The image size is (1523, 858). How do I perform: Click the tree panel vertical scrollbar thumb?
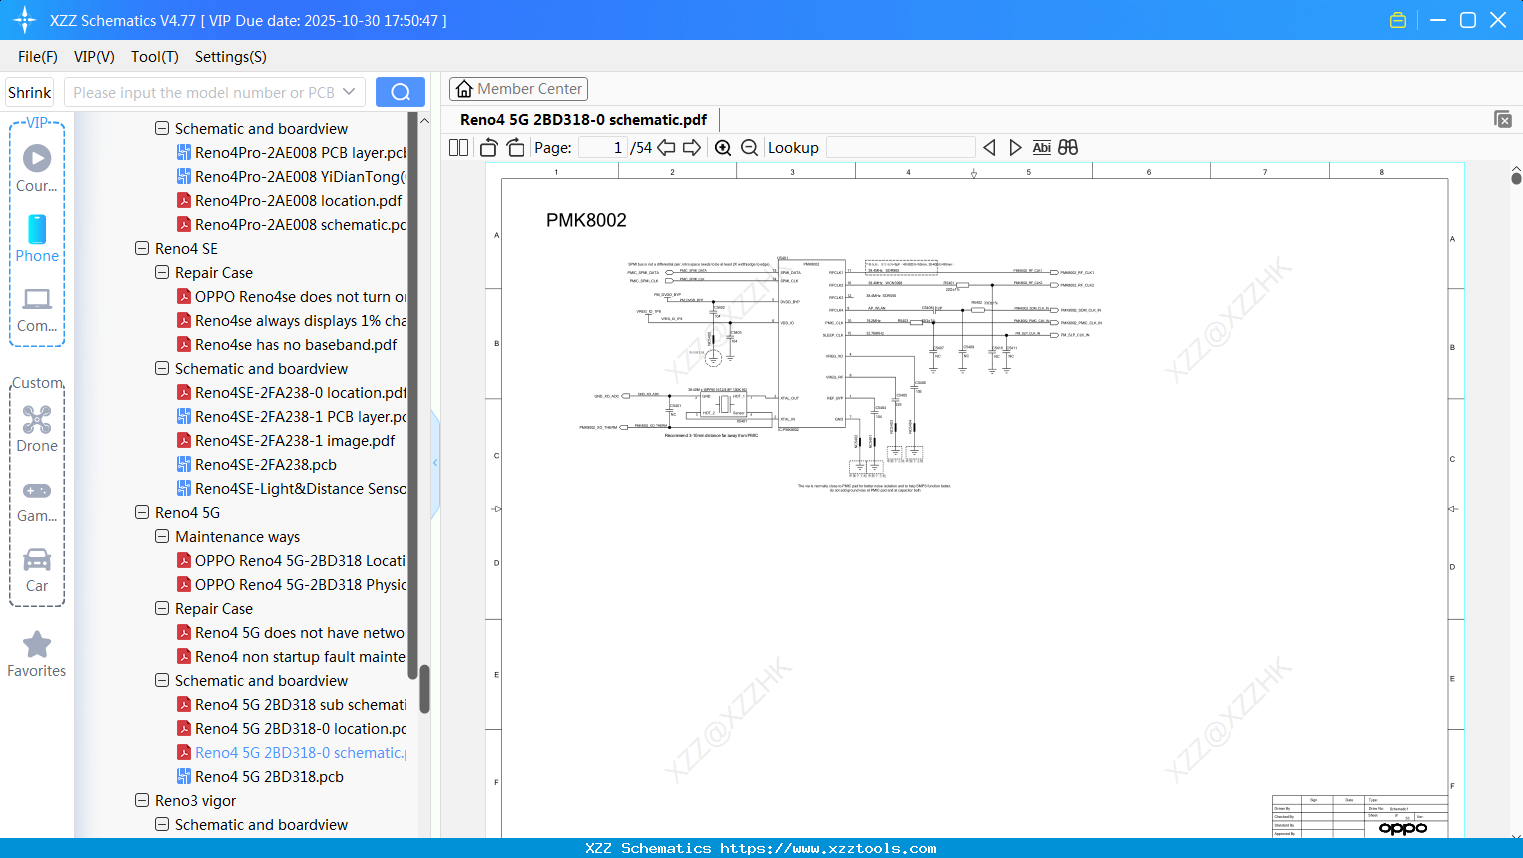(424, 689)
